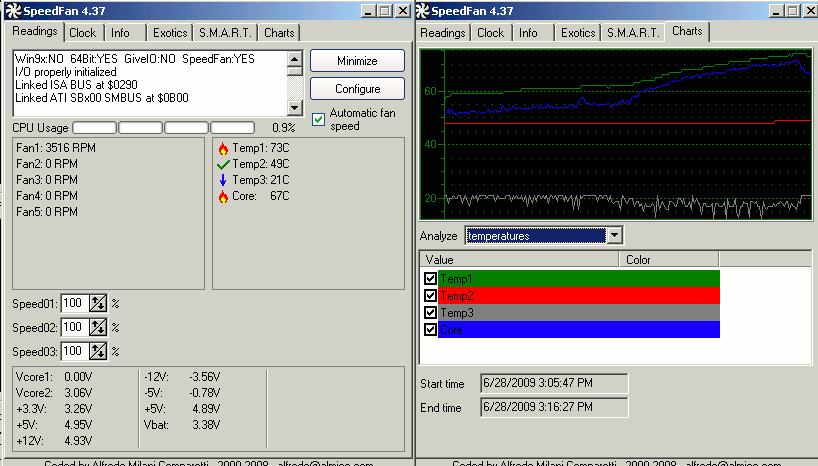This screenshot has width=818, height=466.
Task: Click the 'Vcore2: 3.06V' voltage reading
Action: tap(54, 393)
